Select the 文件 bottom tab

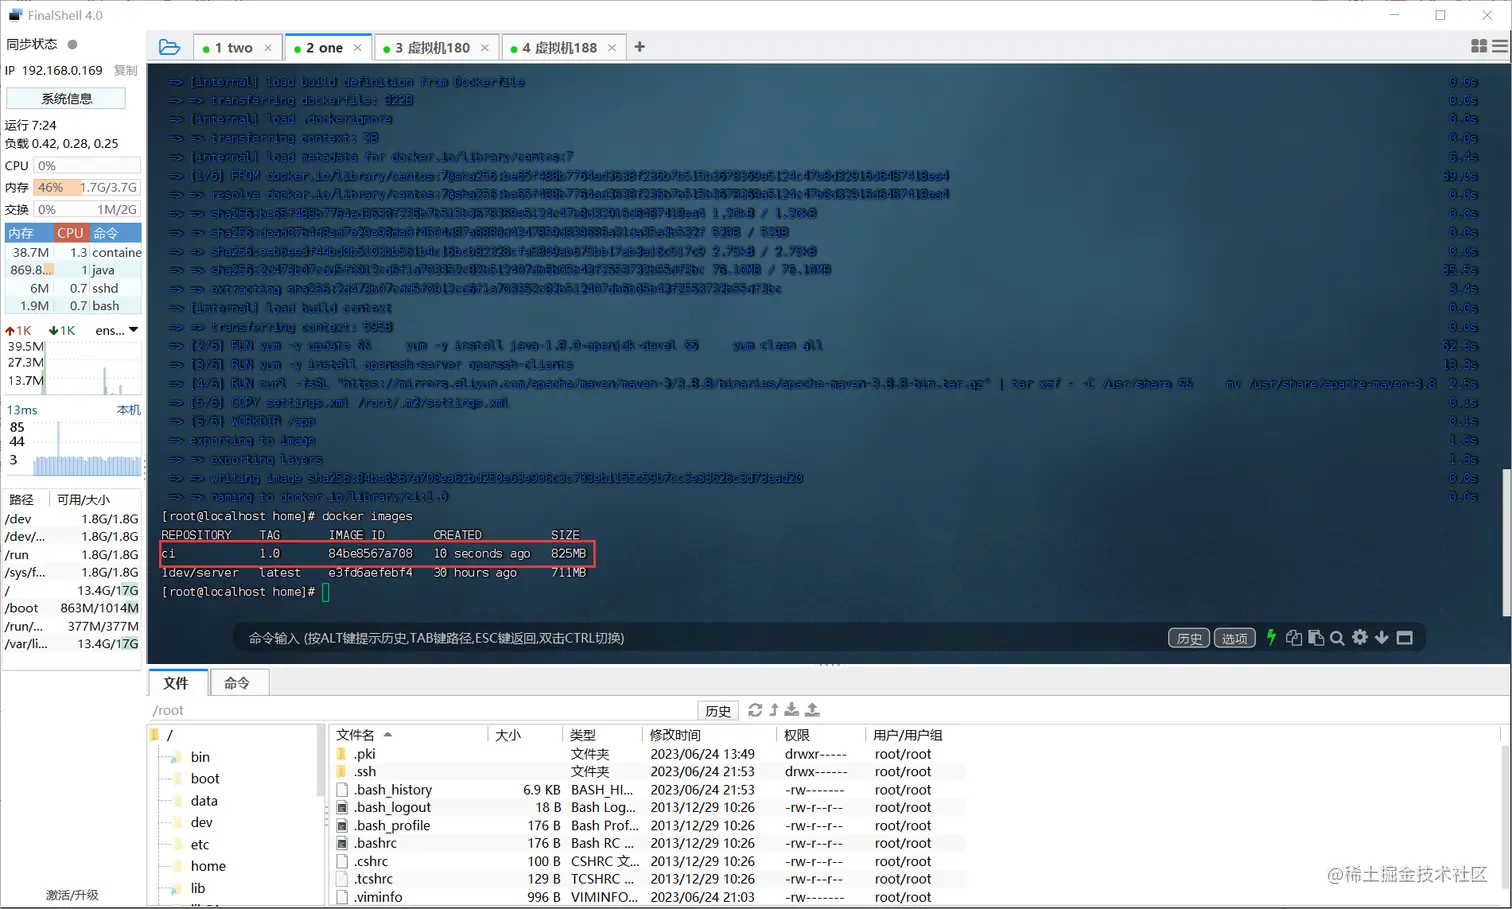pyautogui.click(x=176, y=683)
